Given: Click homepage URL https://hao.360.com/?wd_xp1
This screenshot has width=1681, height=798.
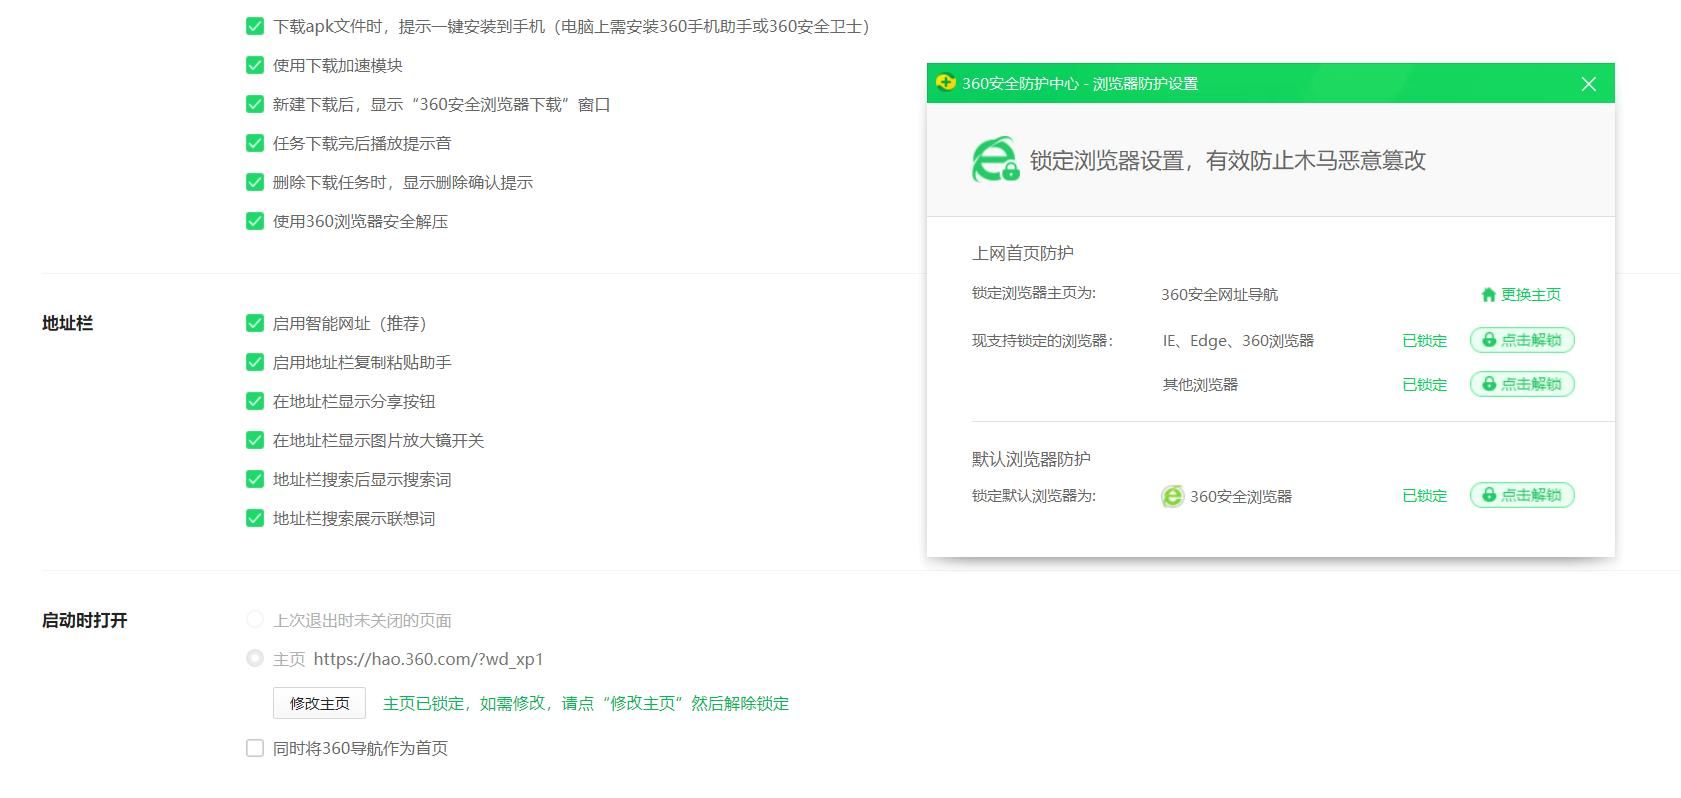Looking at the screenshot, I should (428, 659).
